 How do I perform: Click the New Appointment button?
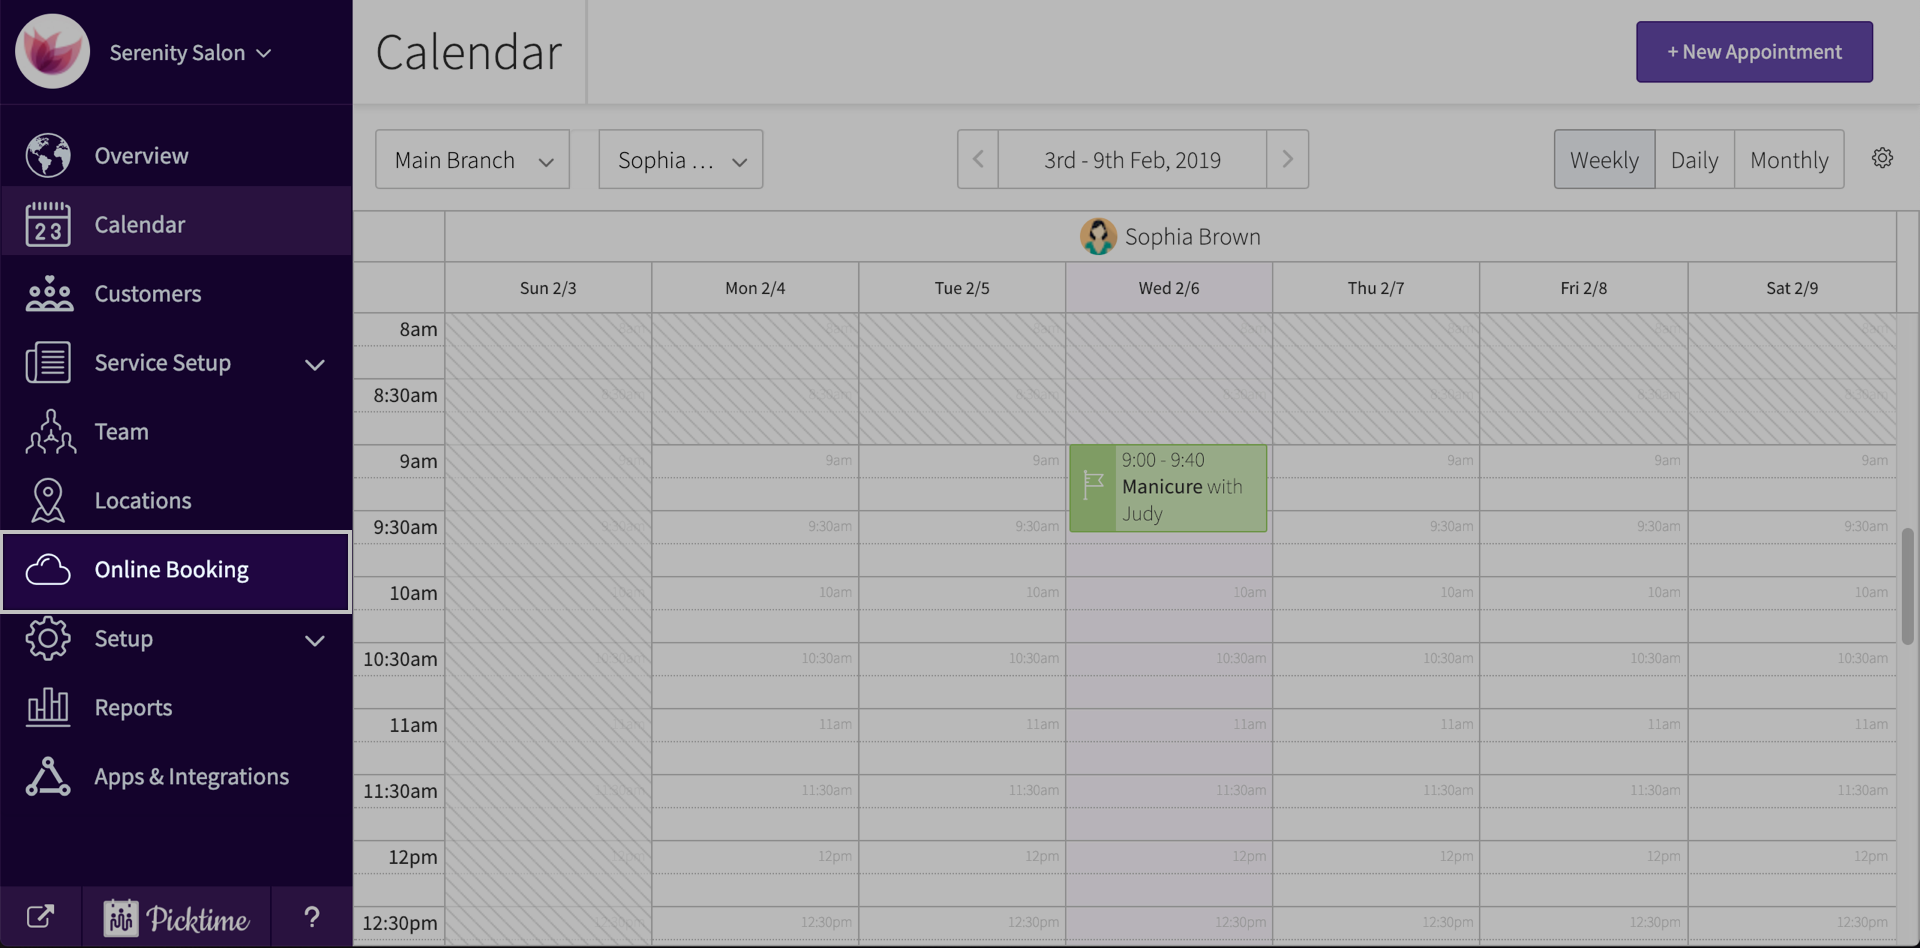tap(1753, 52)
